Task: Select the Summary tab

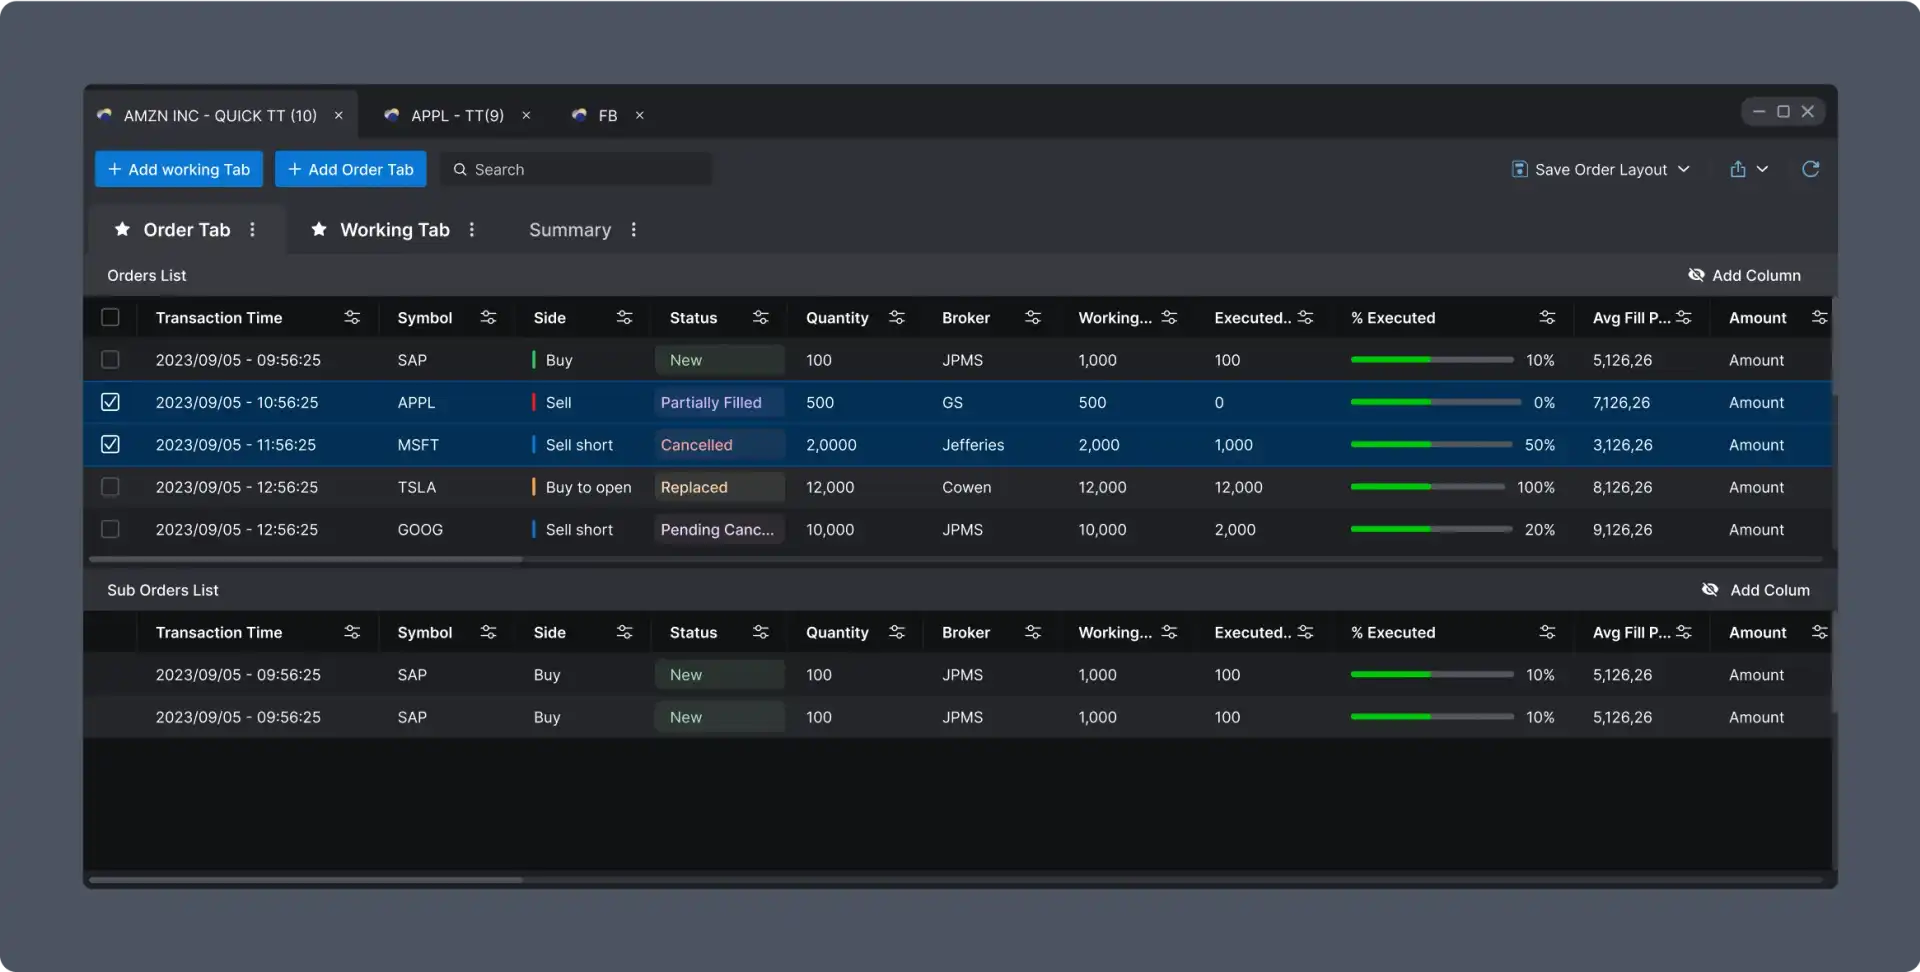Action: [x=570, y=229]
